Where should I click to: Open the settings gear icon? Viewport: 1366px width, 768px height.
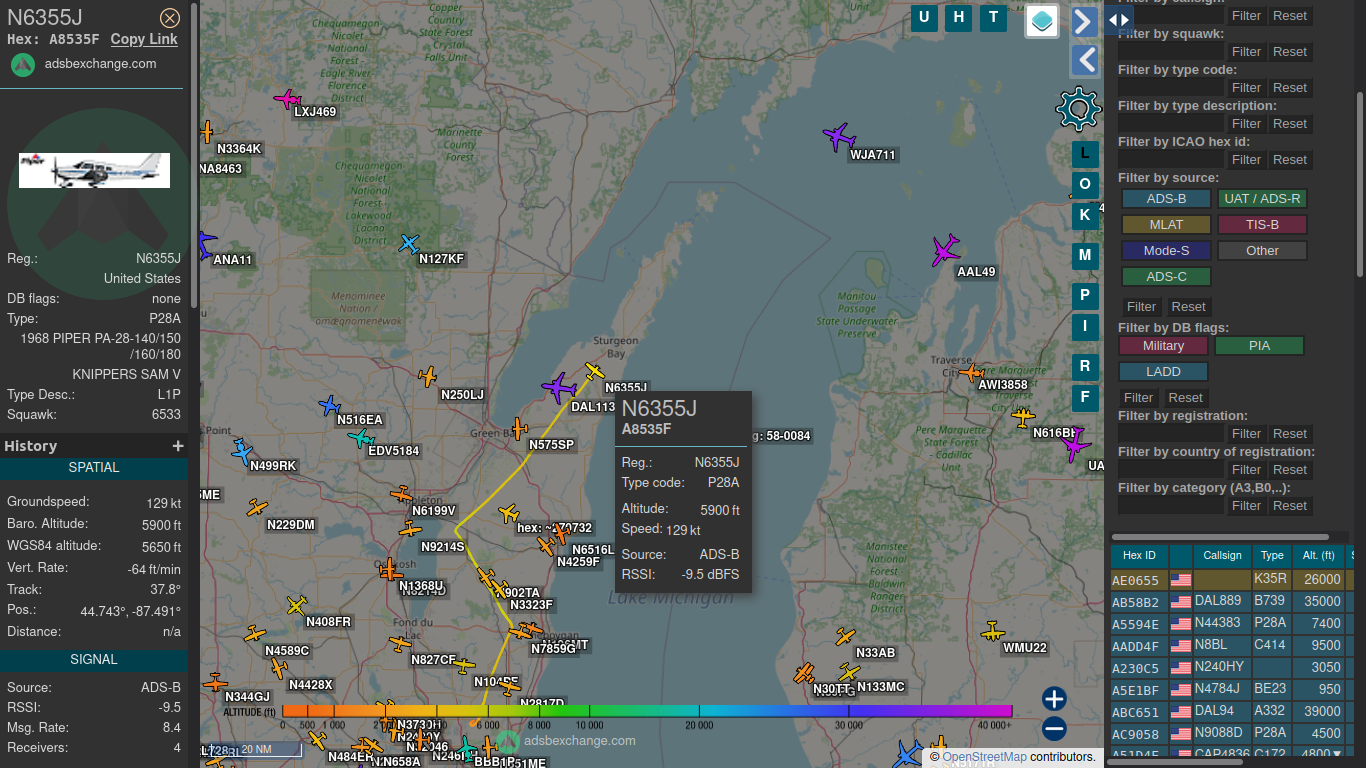(x=1078, y=109)
